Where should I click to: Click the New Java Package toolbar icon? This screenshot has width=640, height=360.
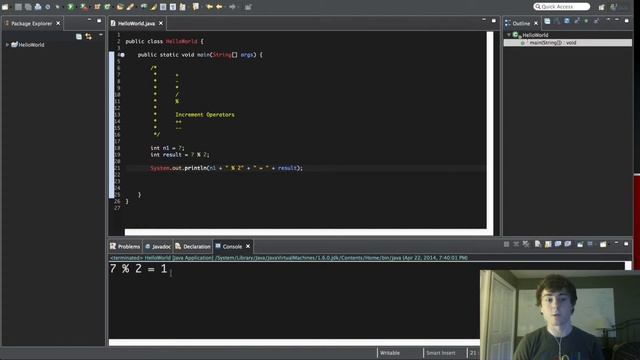tap(97, 7)
